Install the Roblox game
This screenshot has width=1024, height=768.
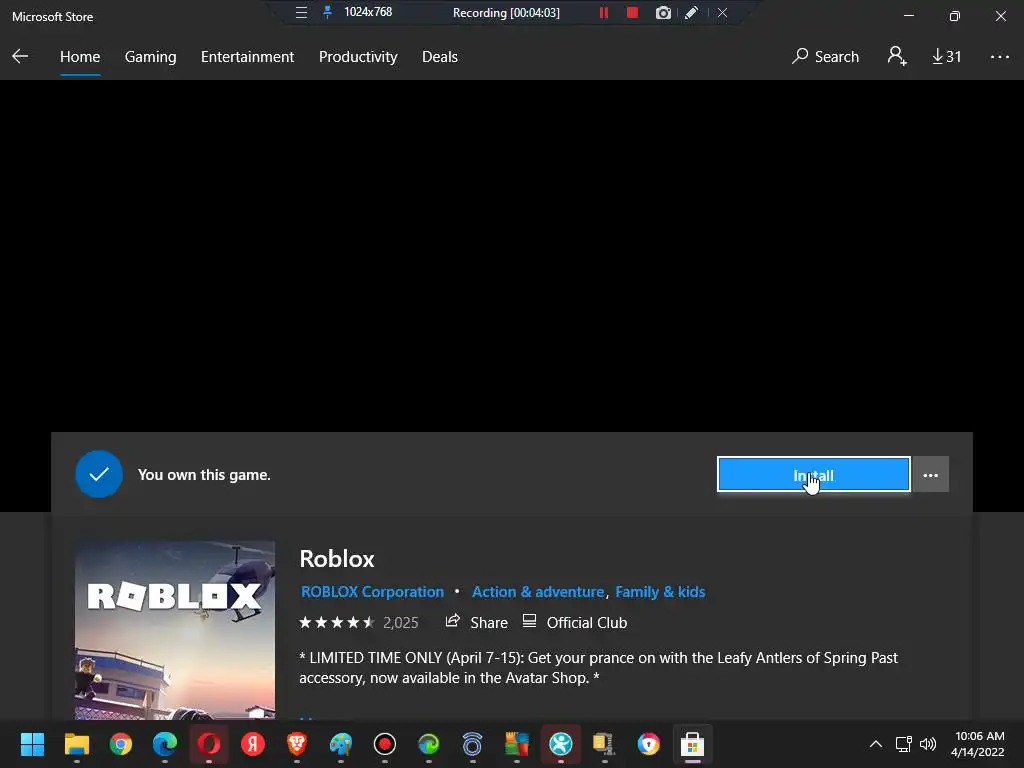coord(813,474)
